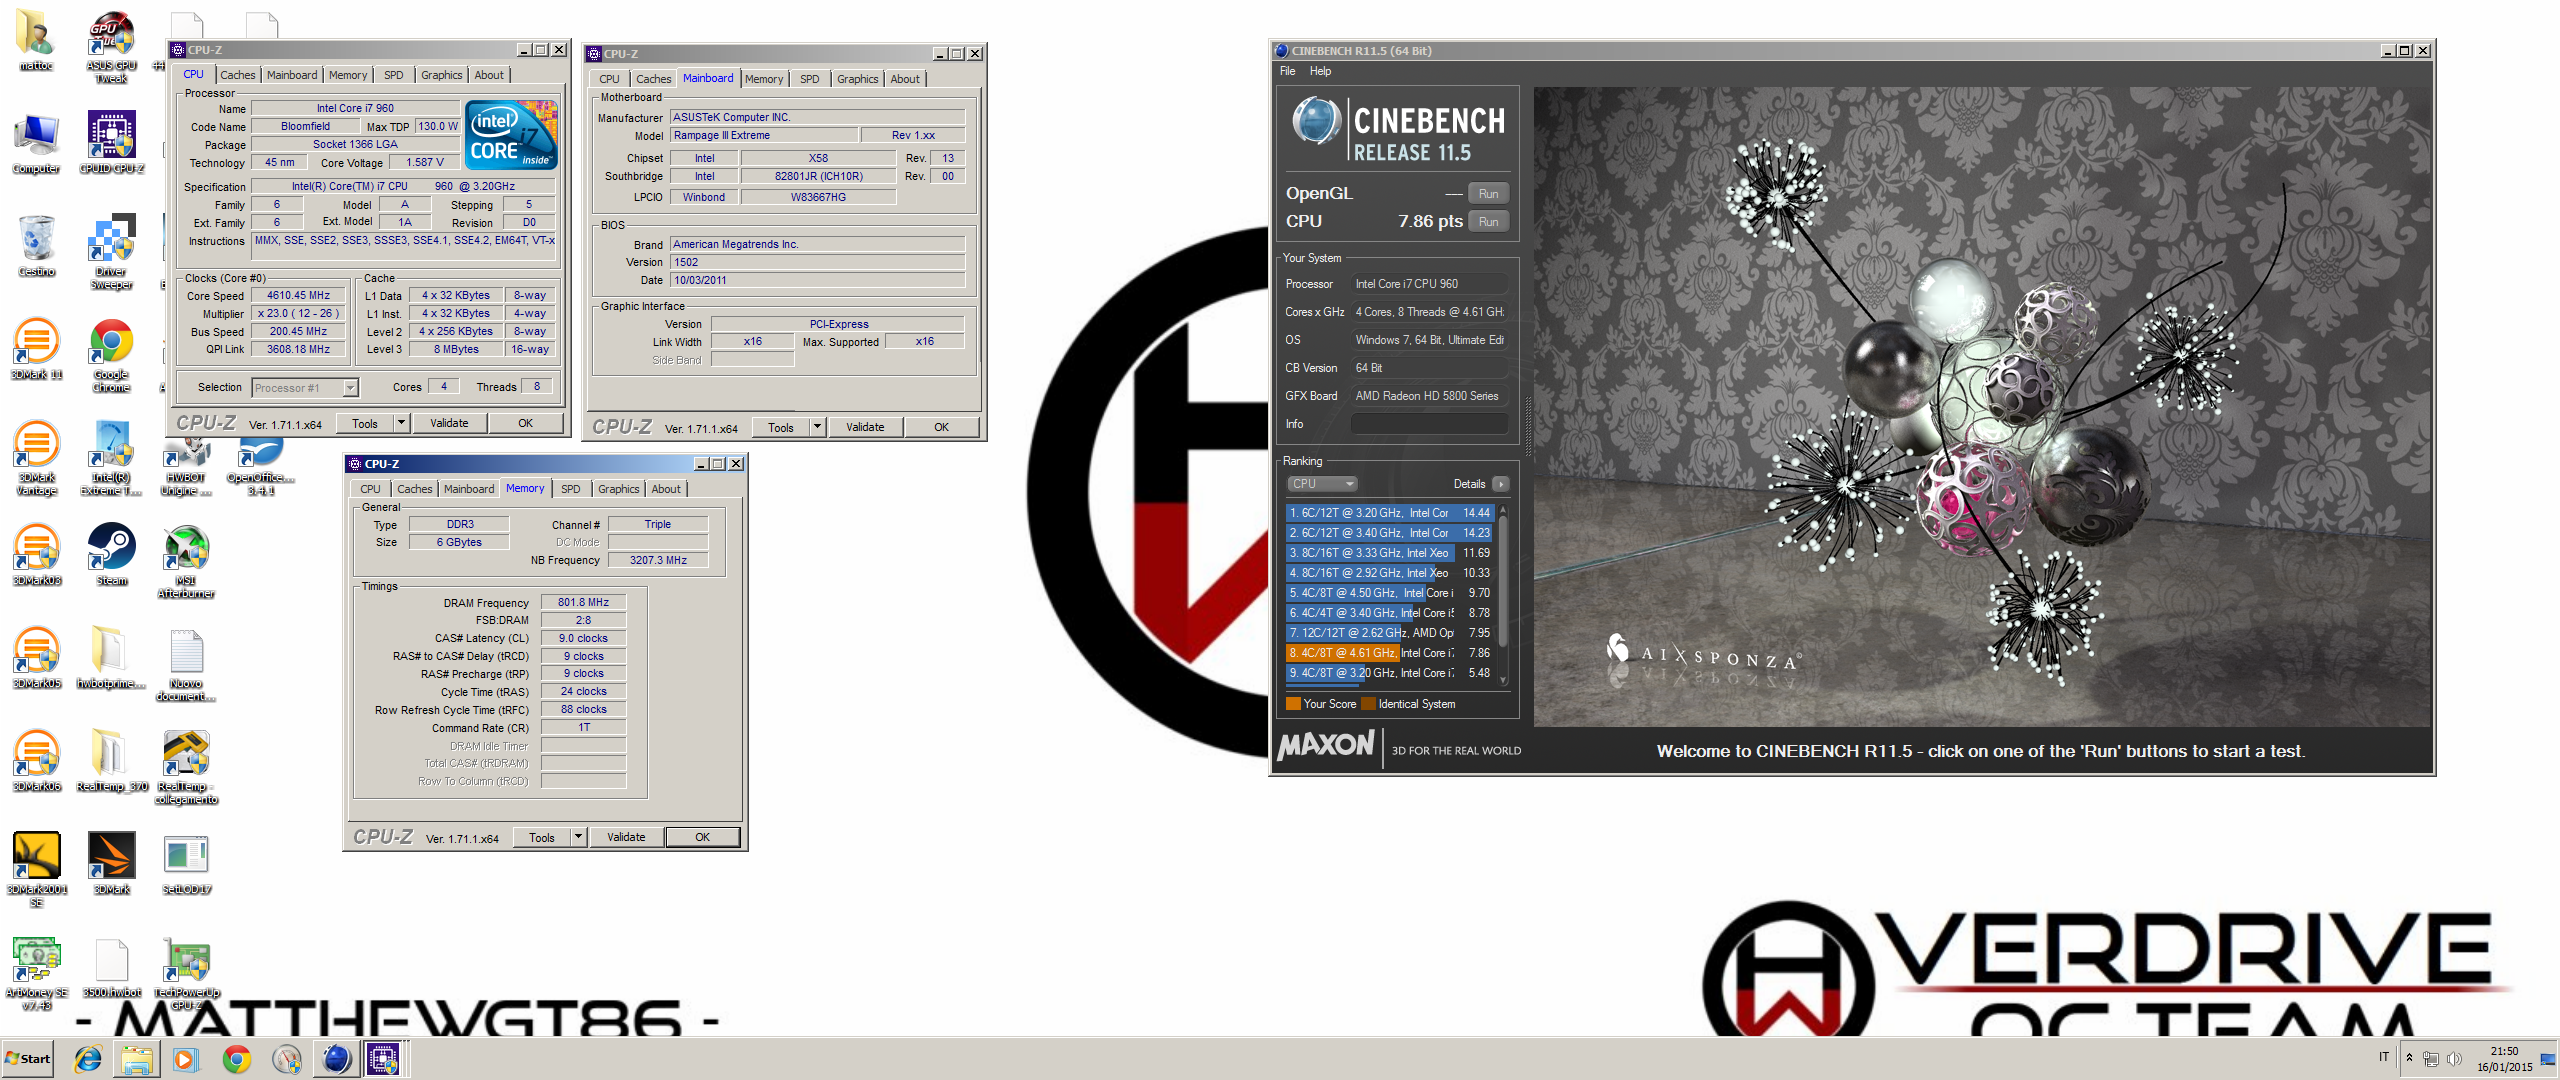Open the File menu in Cinebench
Viewport: 2560px width, 1080px height.
[1287, 71]
